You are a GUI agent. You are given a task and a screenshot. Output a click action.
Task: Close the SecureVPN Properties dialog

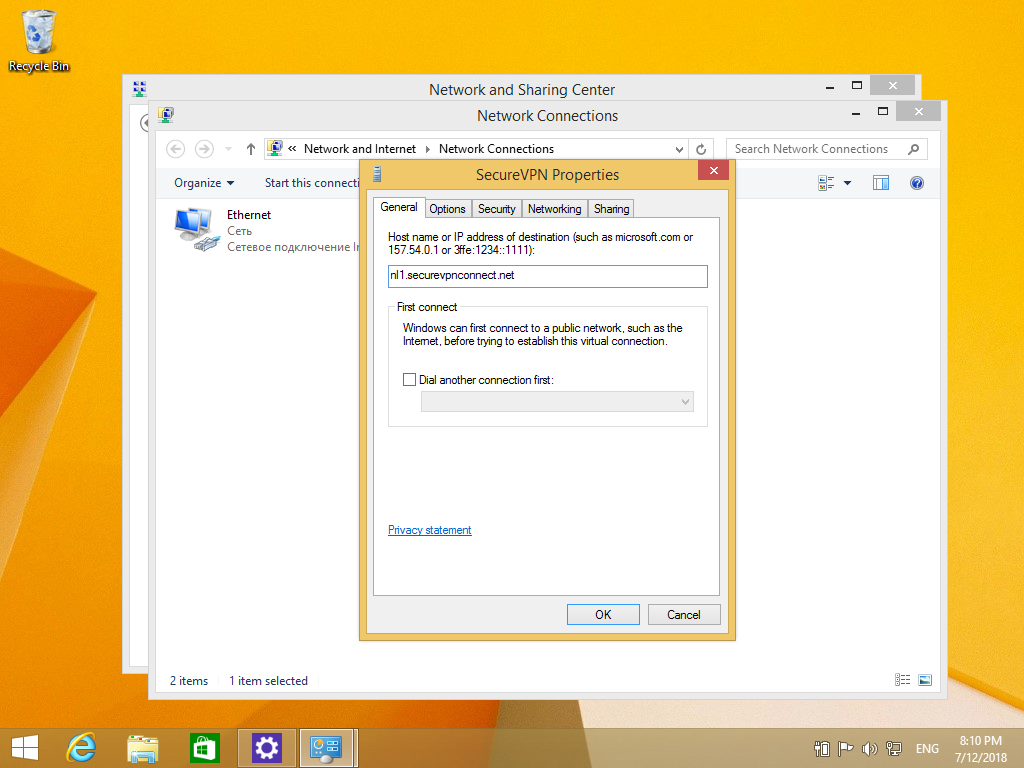click(713, 170)
